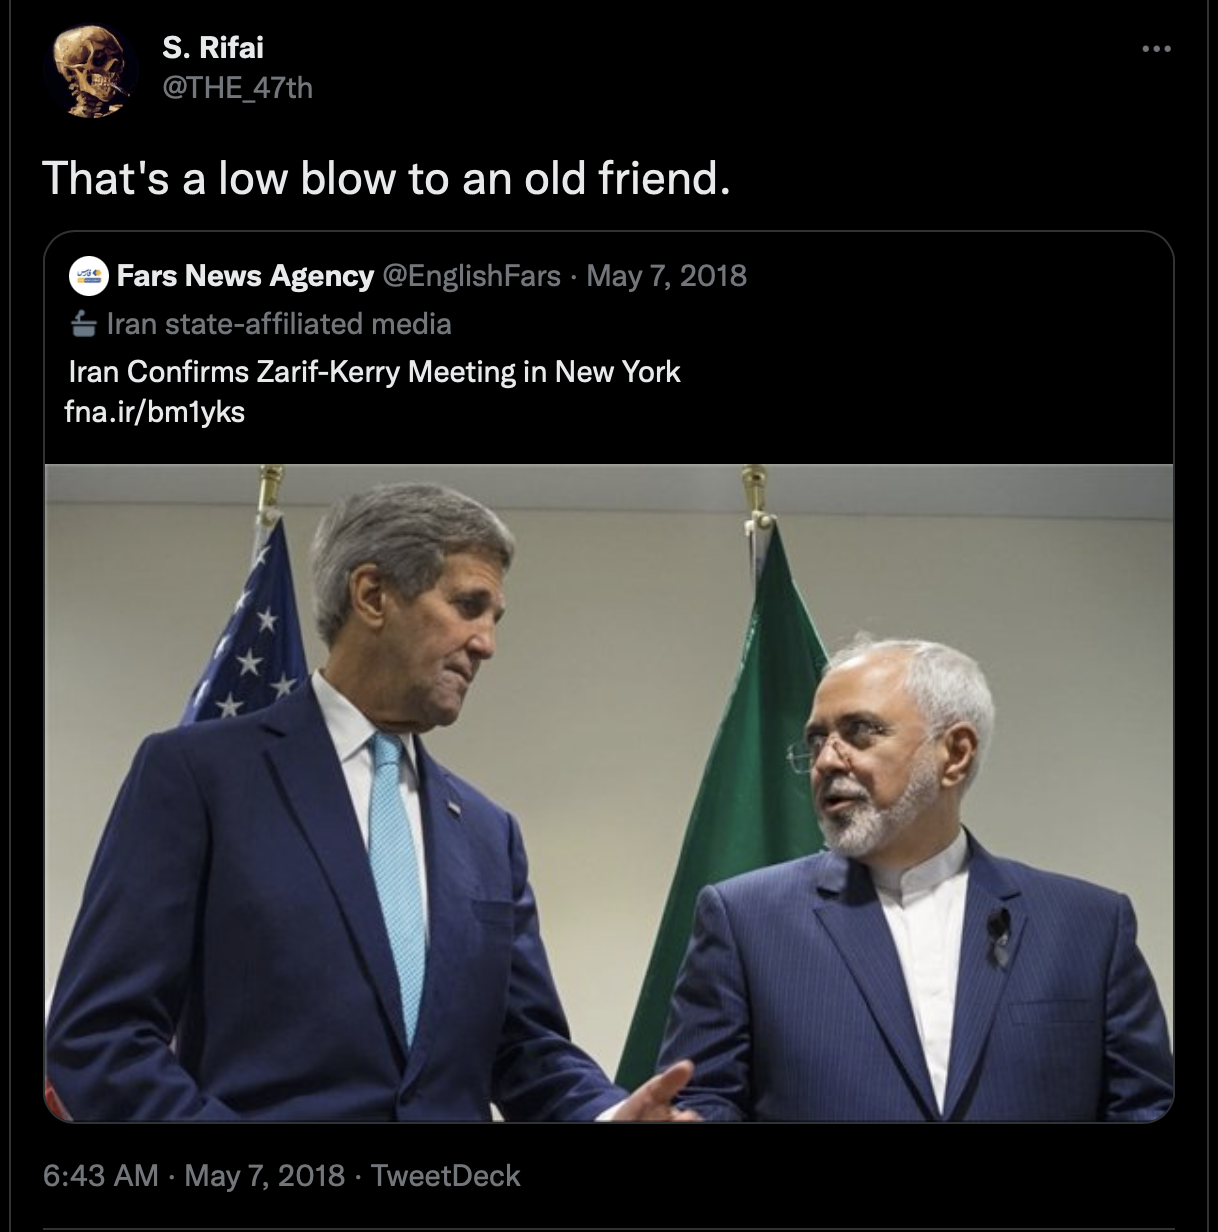Click the TweetDeck source label

(x=446, y=1175)
